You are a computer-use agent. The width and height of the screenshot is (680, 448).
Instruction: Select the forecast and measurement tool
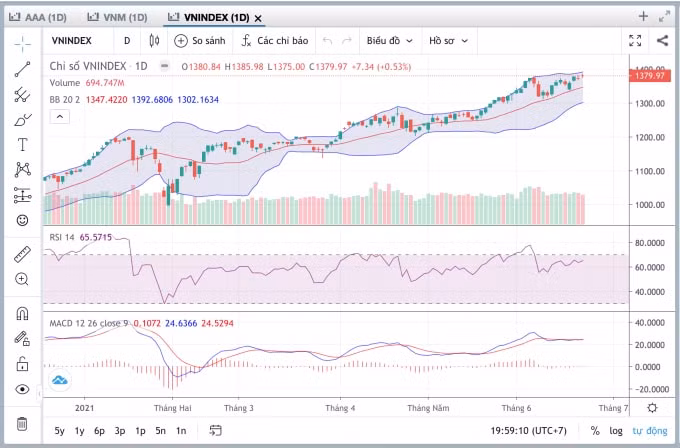point(23,195)
